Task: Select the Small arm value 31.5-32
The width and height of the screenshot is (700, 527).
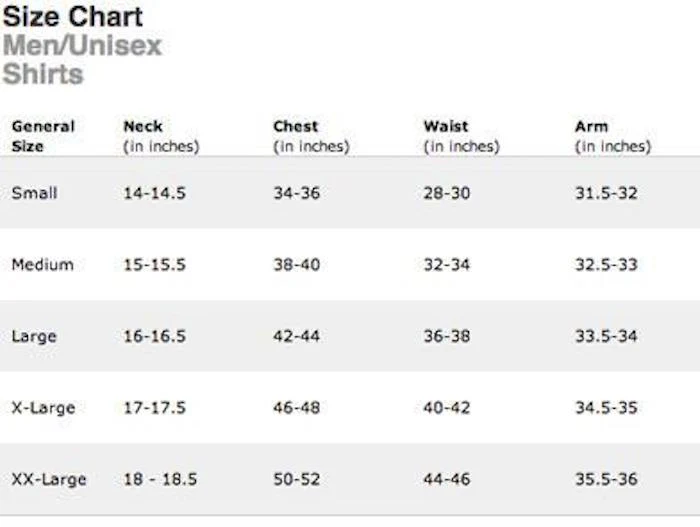Action: point(606,193)
